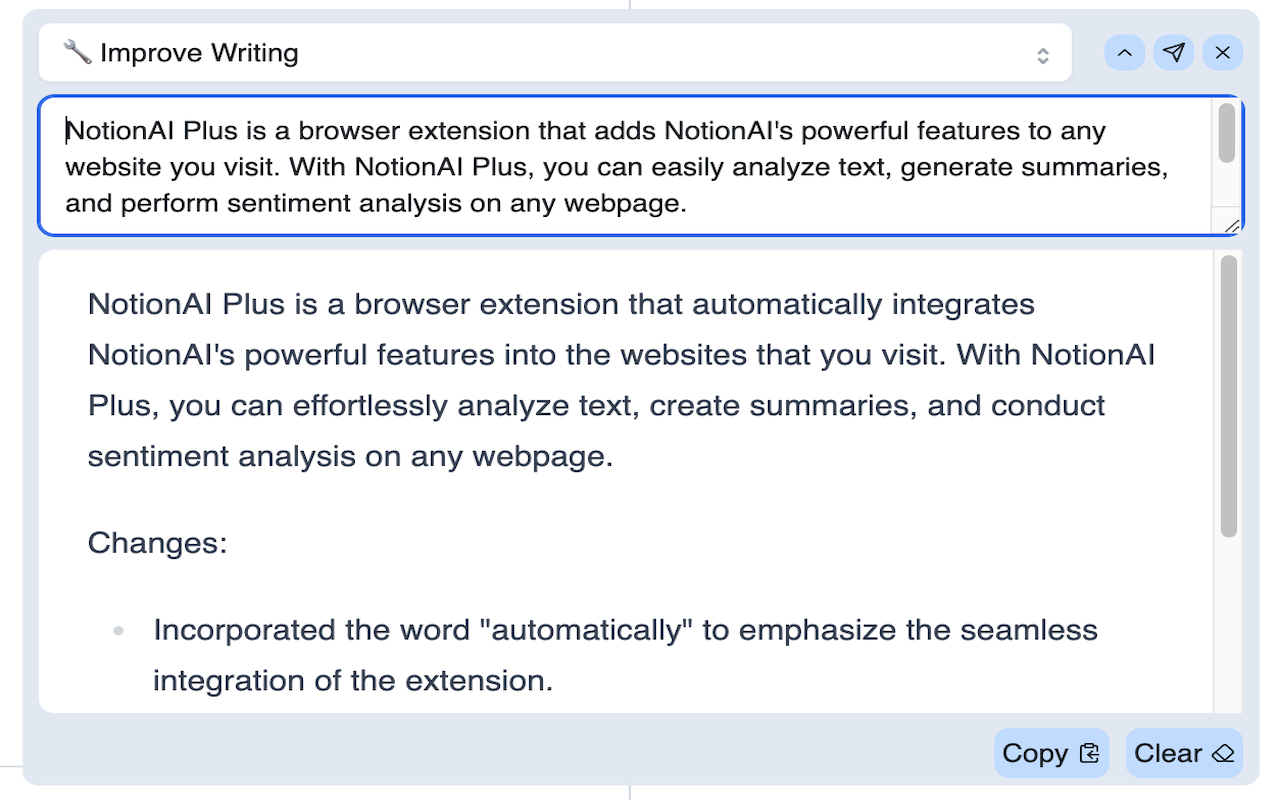Viewport: 1280px width, 800px height.
Task: Click the Copy button label
Action: coord(1035,753)
